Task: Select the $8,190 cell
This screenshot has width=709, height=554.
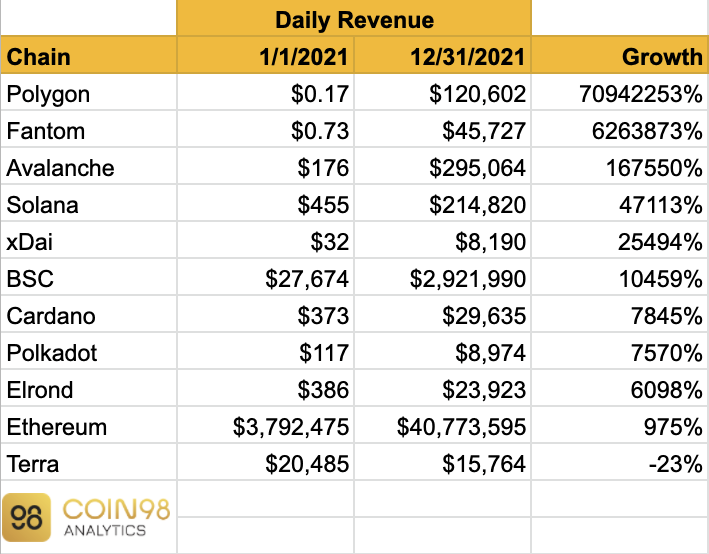Action: click(443, 241)
